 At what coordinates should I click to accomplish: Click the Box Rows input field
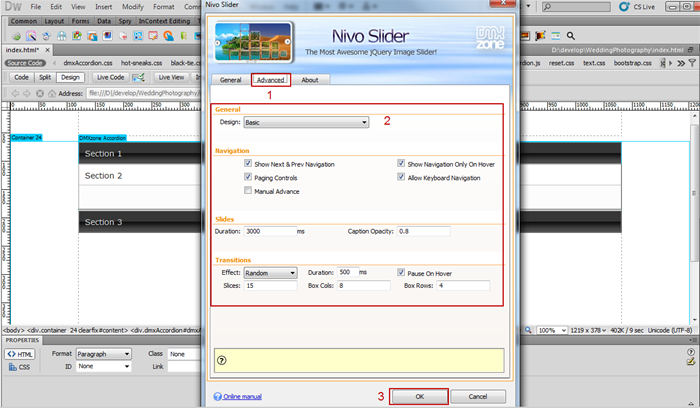[x=463, y=286]
